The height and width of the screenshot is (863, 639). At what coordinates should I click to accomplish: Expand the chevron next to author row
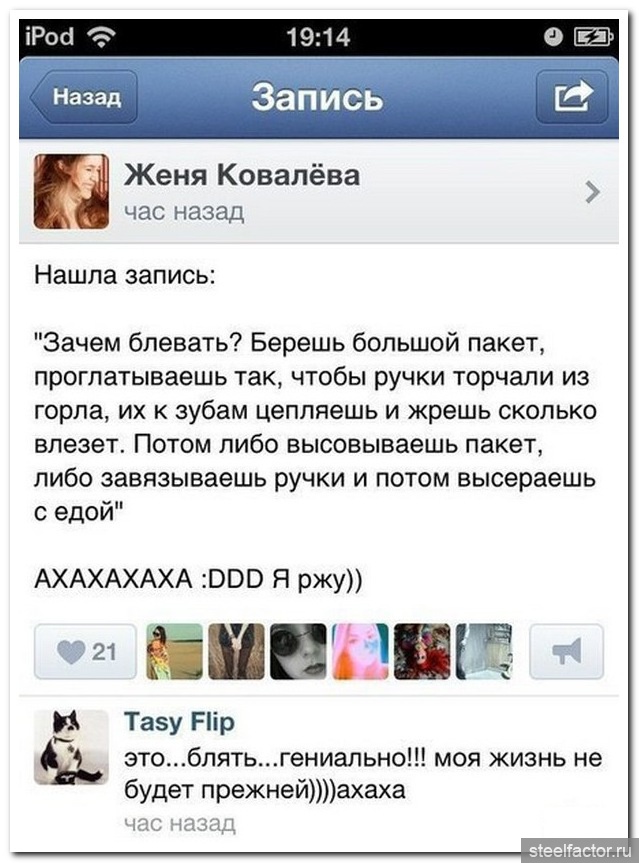[x=592, y=192]
